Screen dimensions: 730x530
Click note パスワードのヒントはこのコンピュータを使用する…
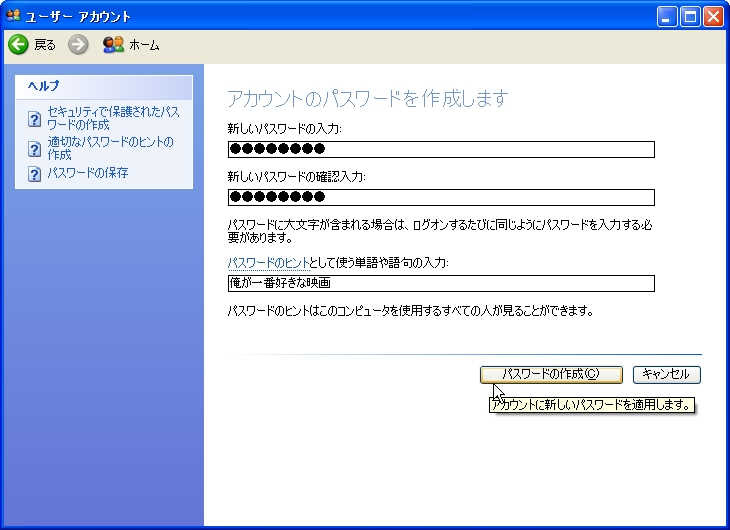click(411, 311)
